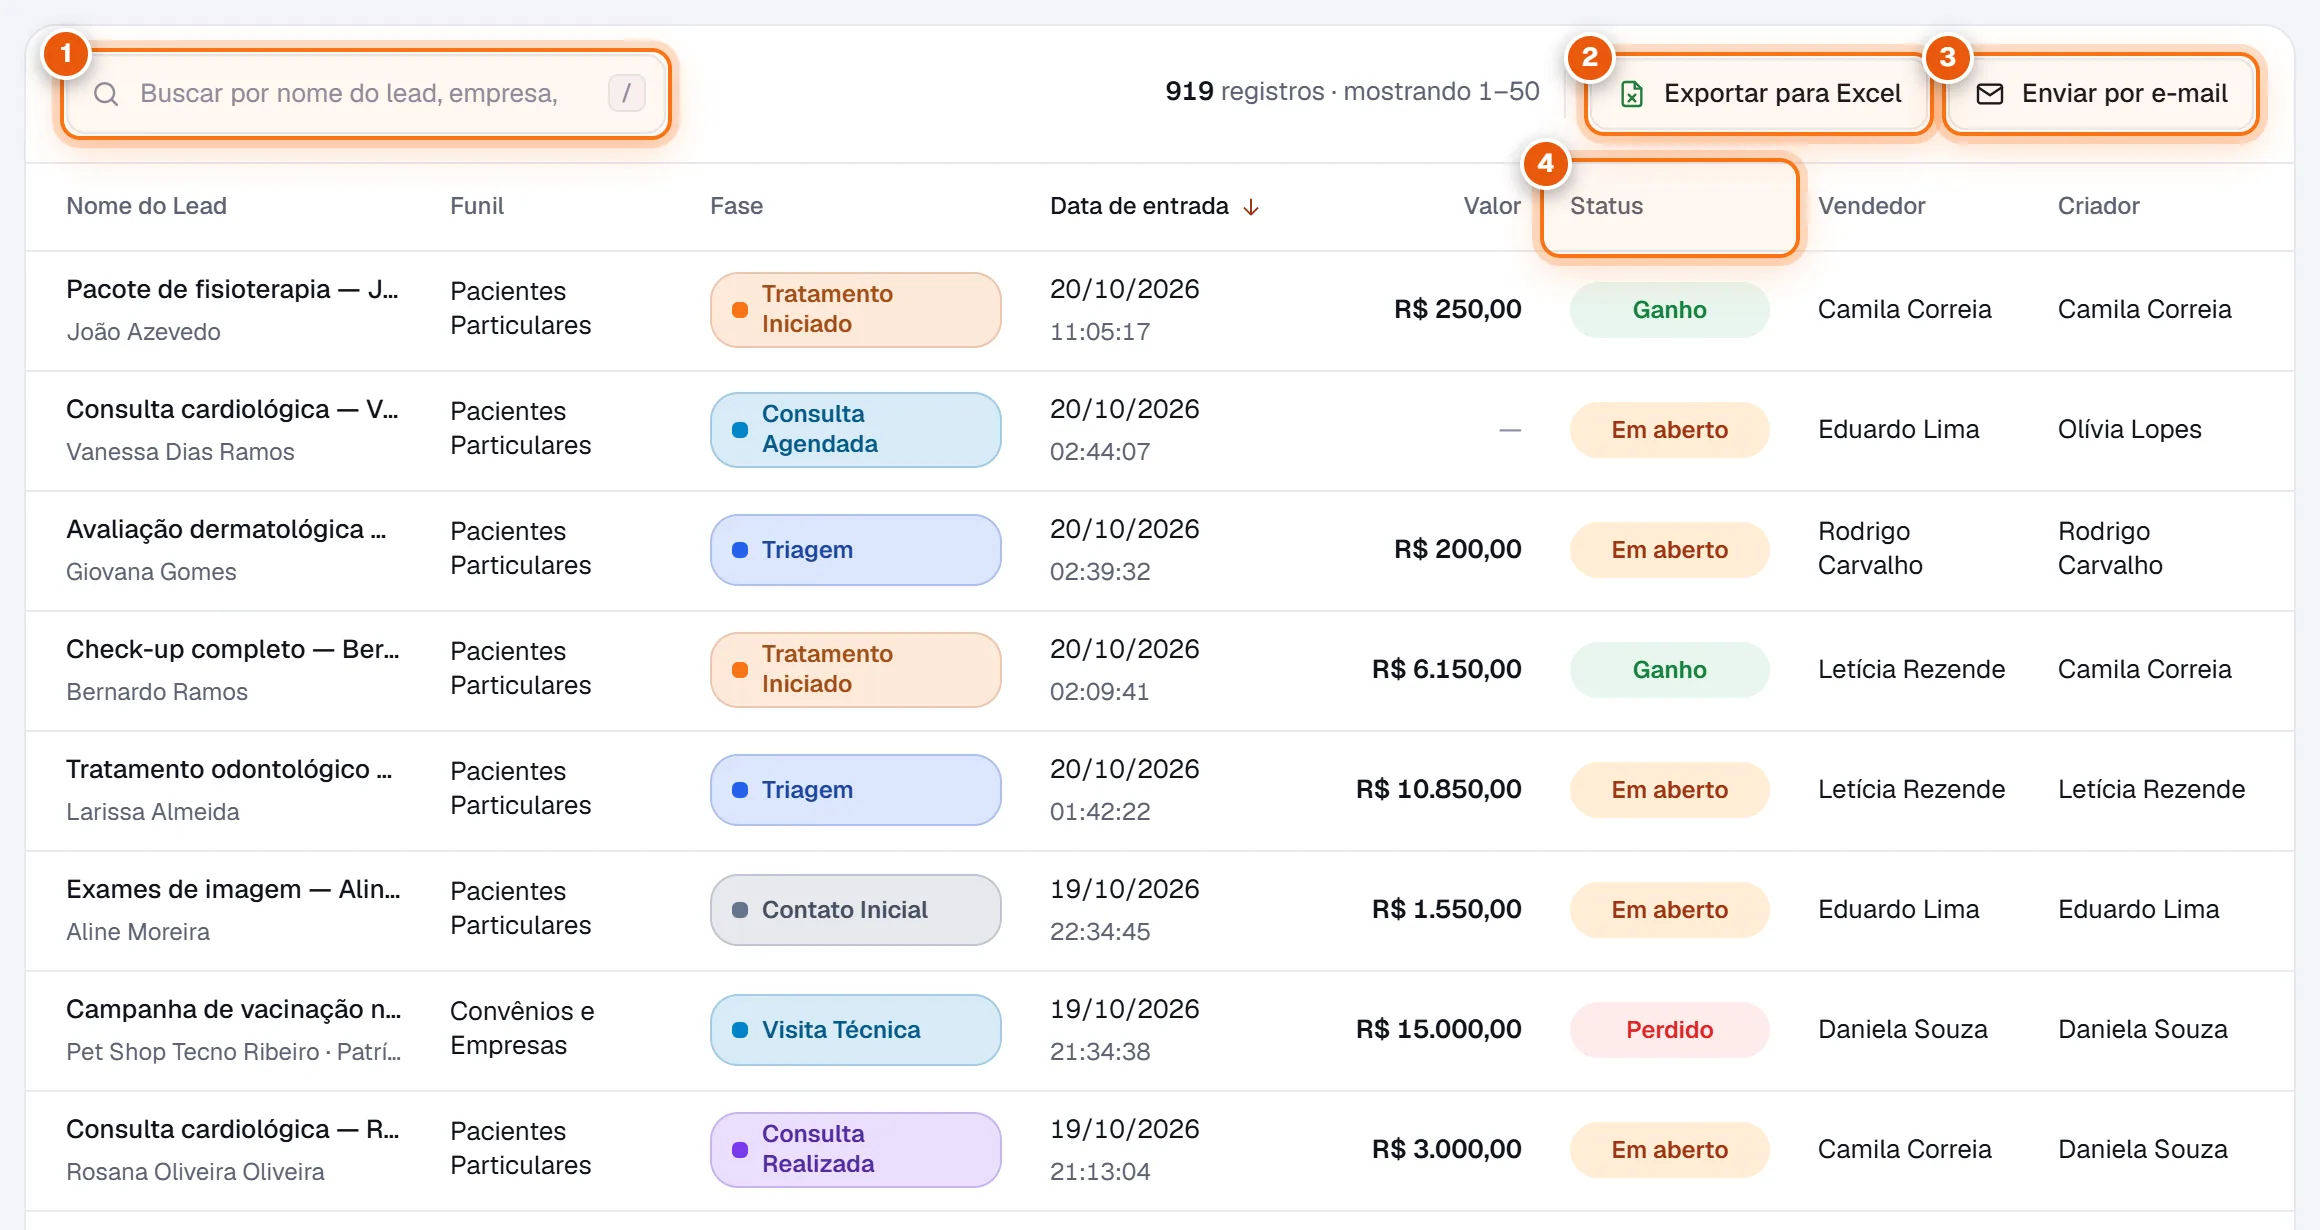The height and width of the screenshot is (1230, 2320).
Task: Sort by the Status column header
Action: pyautogui.click(x=1606, y=206)
